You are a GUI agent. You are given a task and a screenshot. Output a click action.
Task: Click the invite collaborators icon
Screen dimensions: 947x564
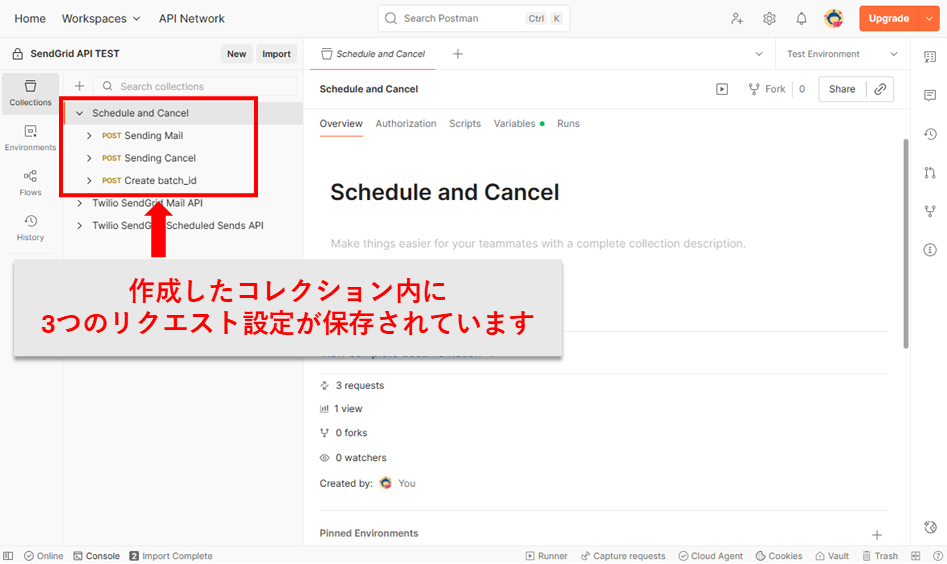pos(737,19)
